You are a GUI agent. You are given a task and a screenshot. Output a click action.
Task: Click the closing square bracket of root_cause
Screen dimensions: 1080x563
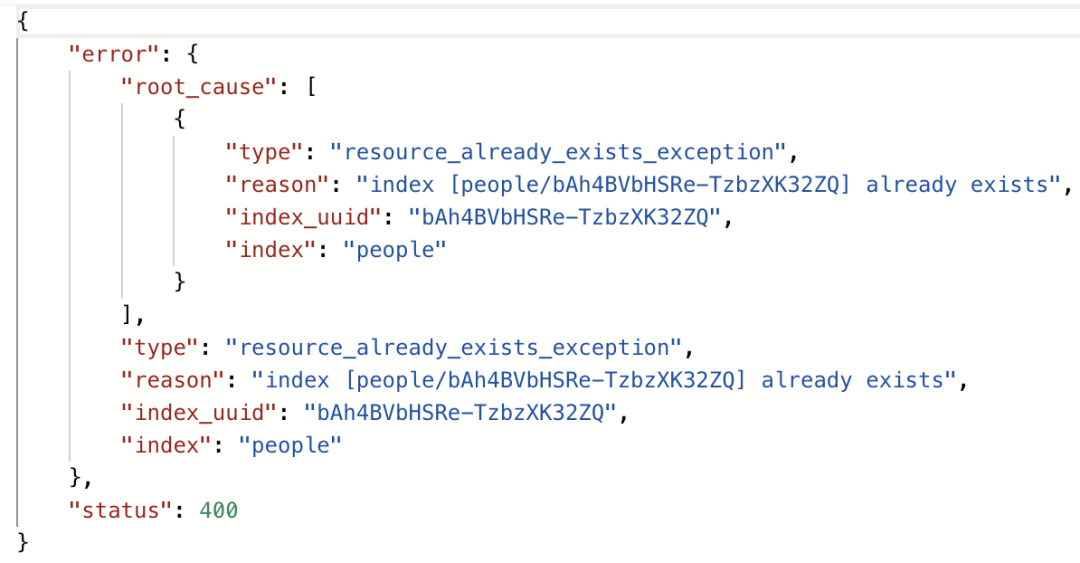pos(127,315)
